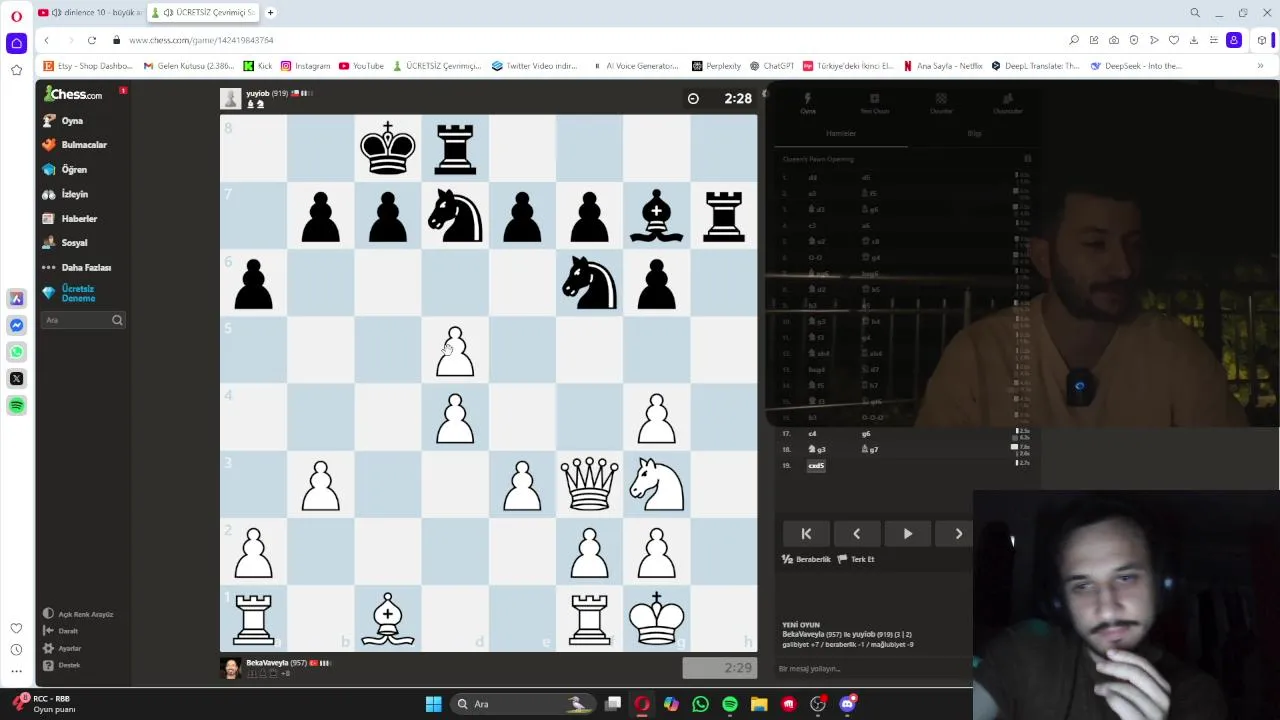Open Spotify from the Windows taskbar
Screen dimensions: 1280x720
click(x=730, y=704)
